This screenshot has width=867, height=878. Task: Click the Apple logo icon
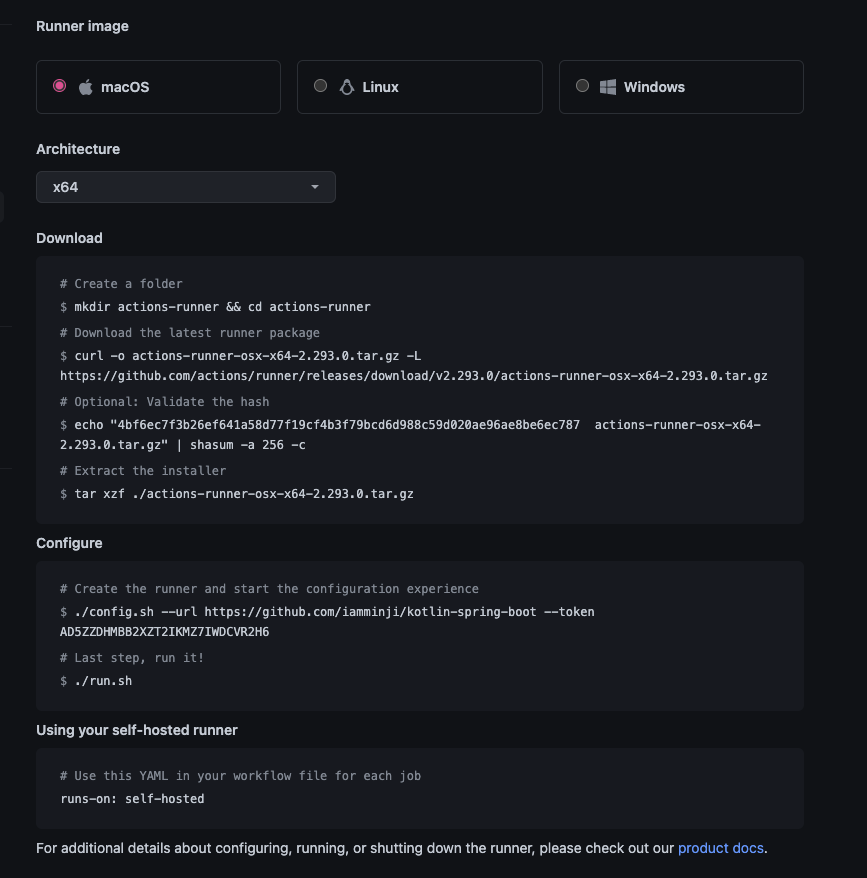pos(85,87)
